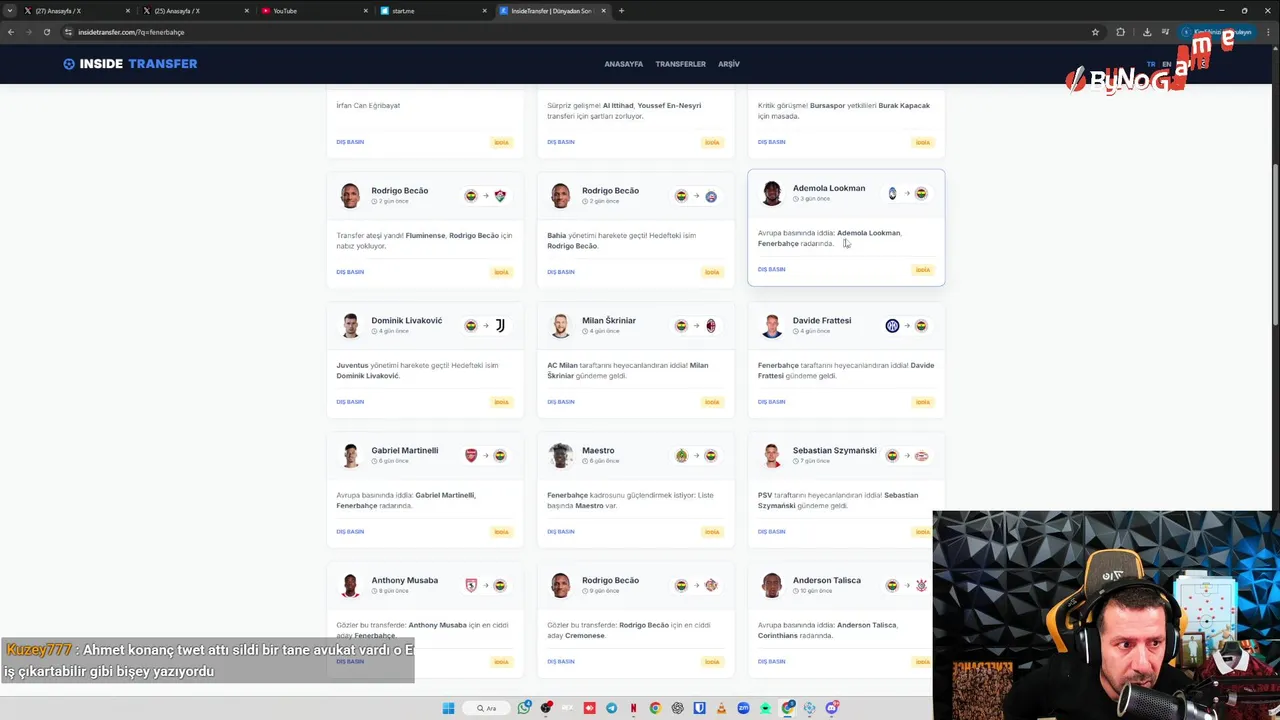Open DIŞ BASIN link on the Davide Frattesi card
This screenshot has height=720, width=1280.
click(771, 402)
